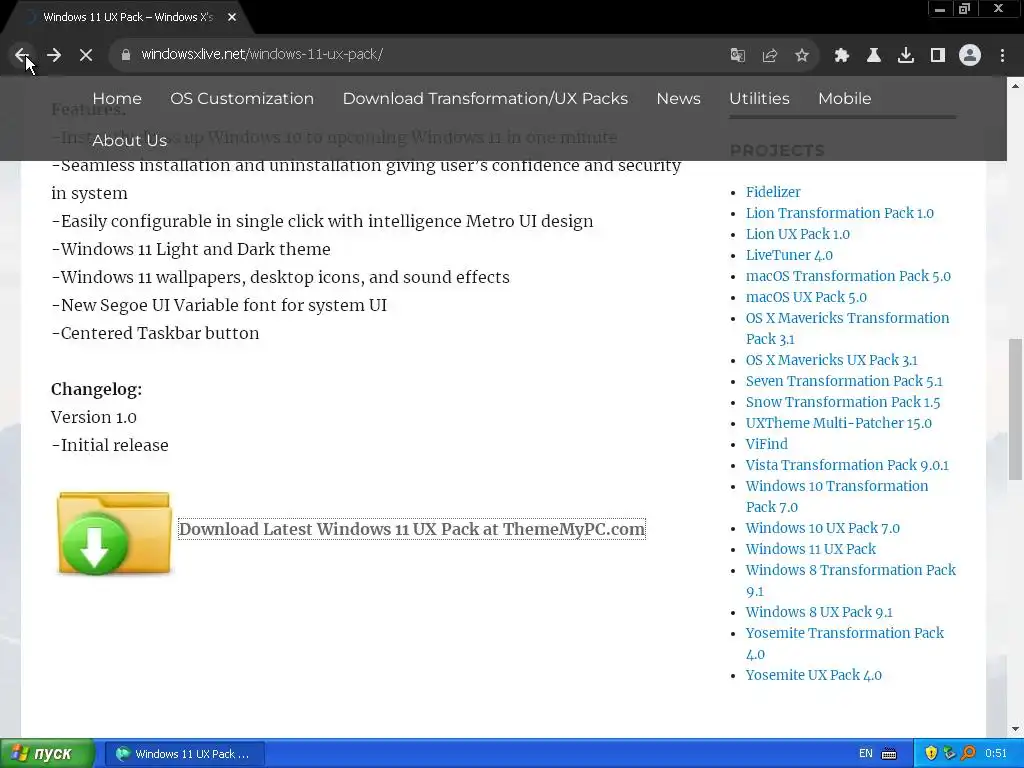This screenshot has width=1024, height=768.
Task: Open Windows 11 UX Pack sidebar link
Action: (811, 549)
